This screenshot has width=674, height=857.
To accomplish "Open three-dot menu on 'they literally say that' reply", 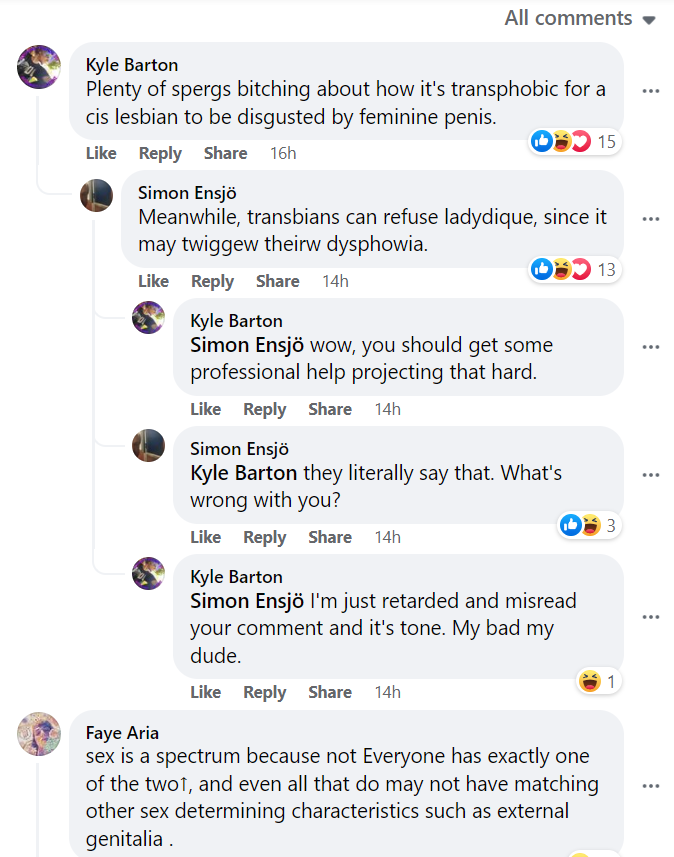I will coord(650,475).
